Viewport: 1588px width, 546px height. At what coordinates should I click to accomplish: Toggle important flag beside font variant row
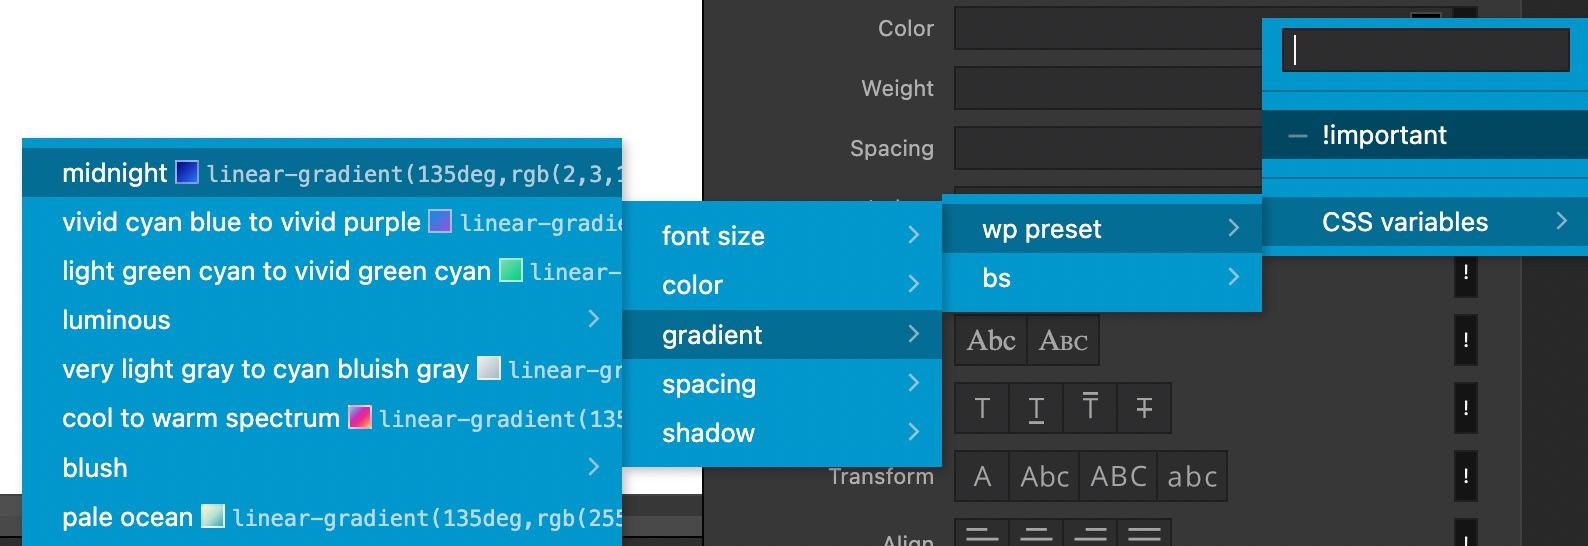pos(1466,340)
